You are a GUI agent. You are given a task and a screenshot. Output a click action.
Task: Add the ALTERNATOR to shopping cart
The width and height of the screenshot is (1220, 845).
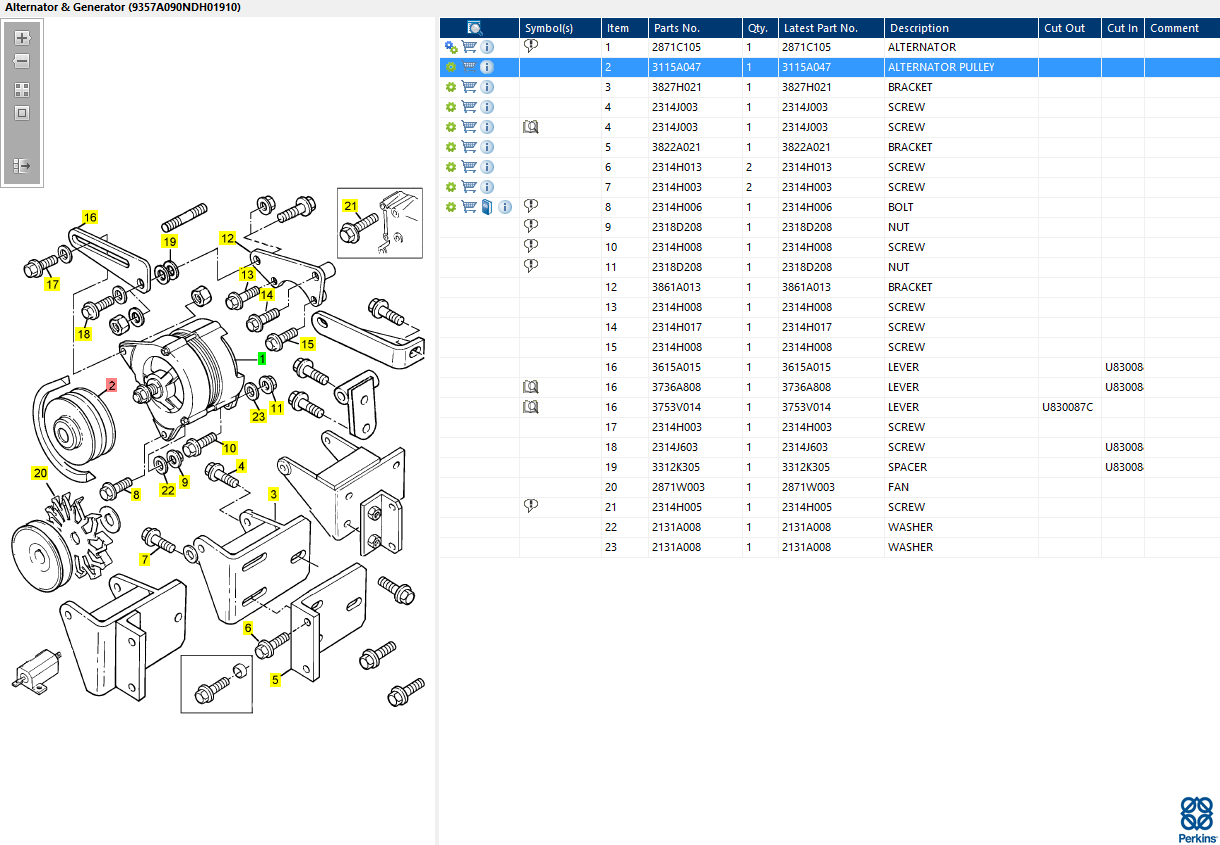[x=469, y=47]
